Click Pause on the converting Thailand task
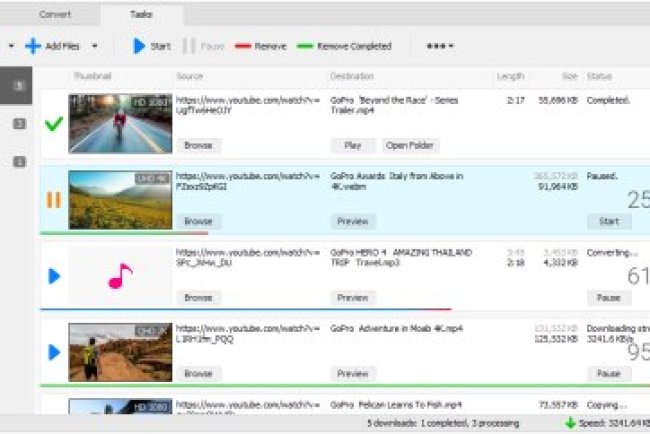Viewport: 650px width, 434px height. click(609, 298)
